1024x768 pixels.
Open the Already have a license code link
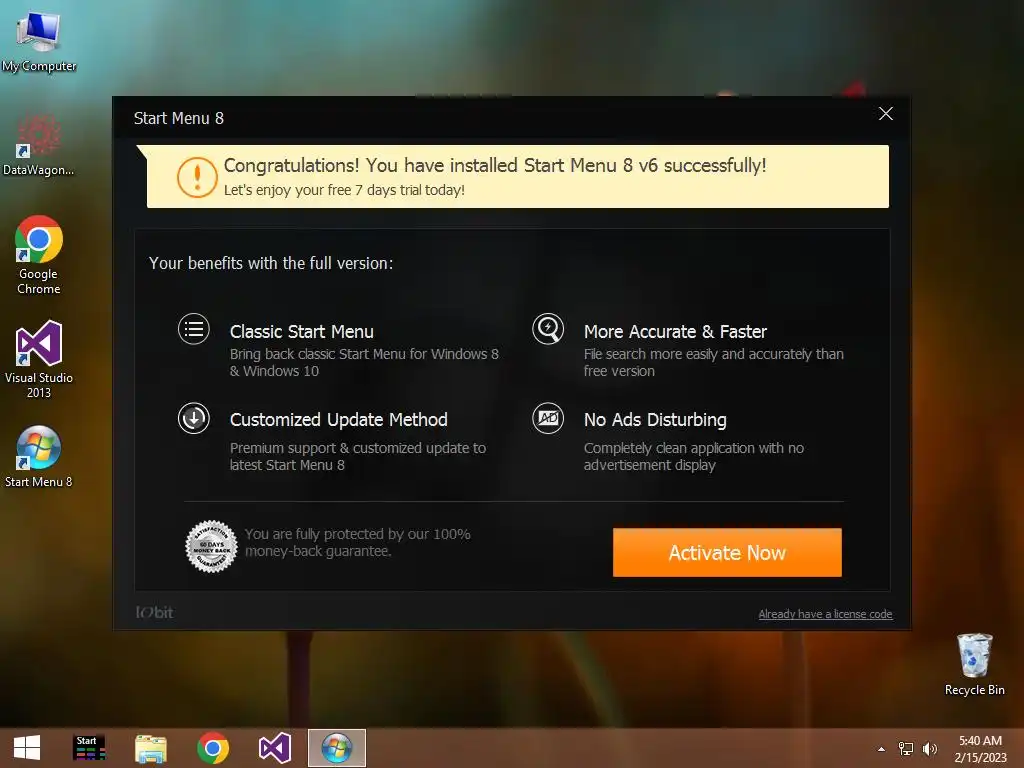(825, 614)
